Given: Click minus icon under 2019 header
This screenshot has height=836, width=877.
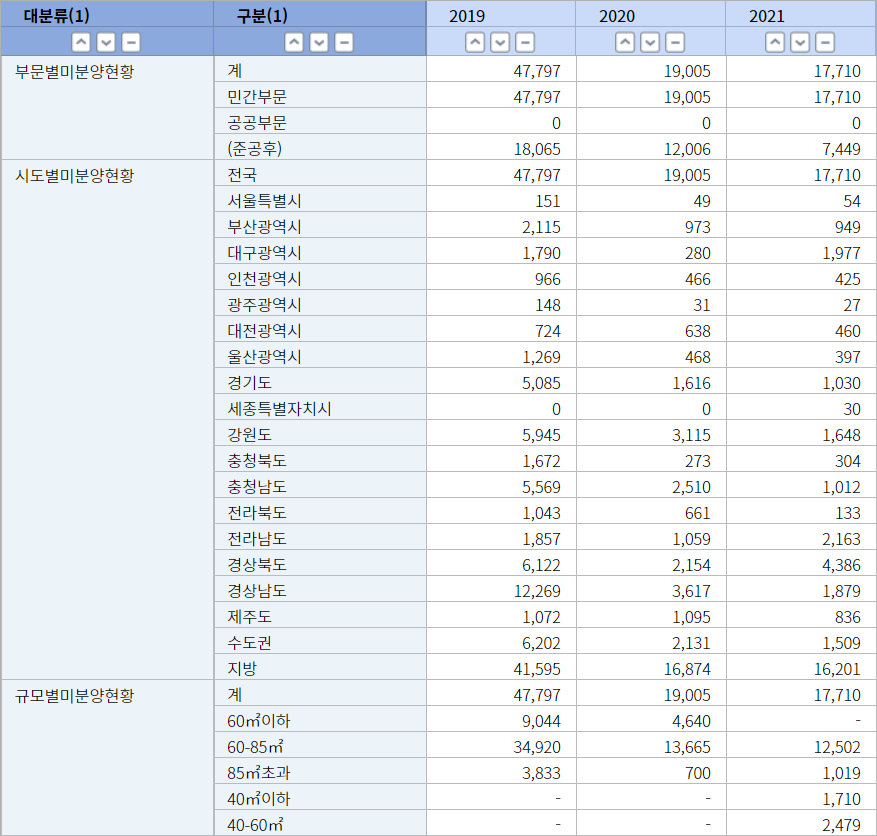Looking at the screenshot, I should point(525,42).
